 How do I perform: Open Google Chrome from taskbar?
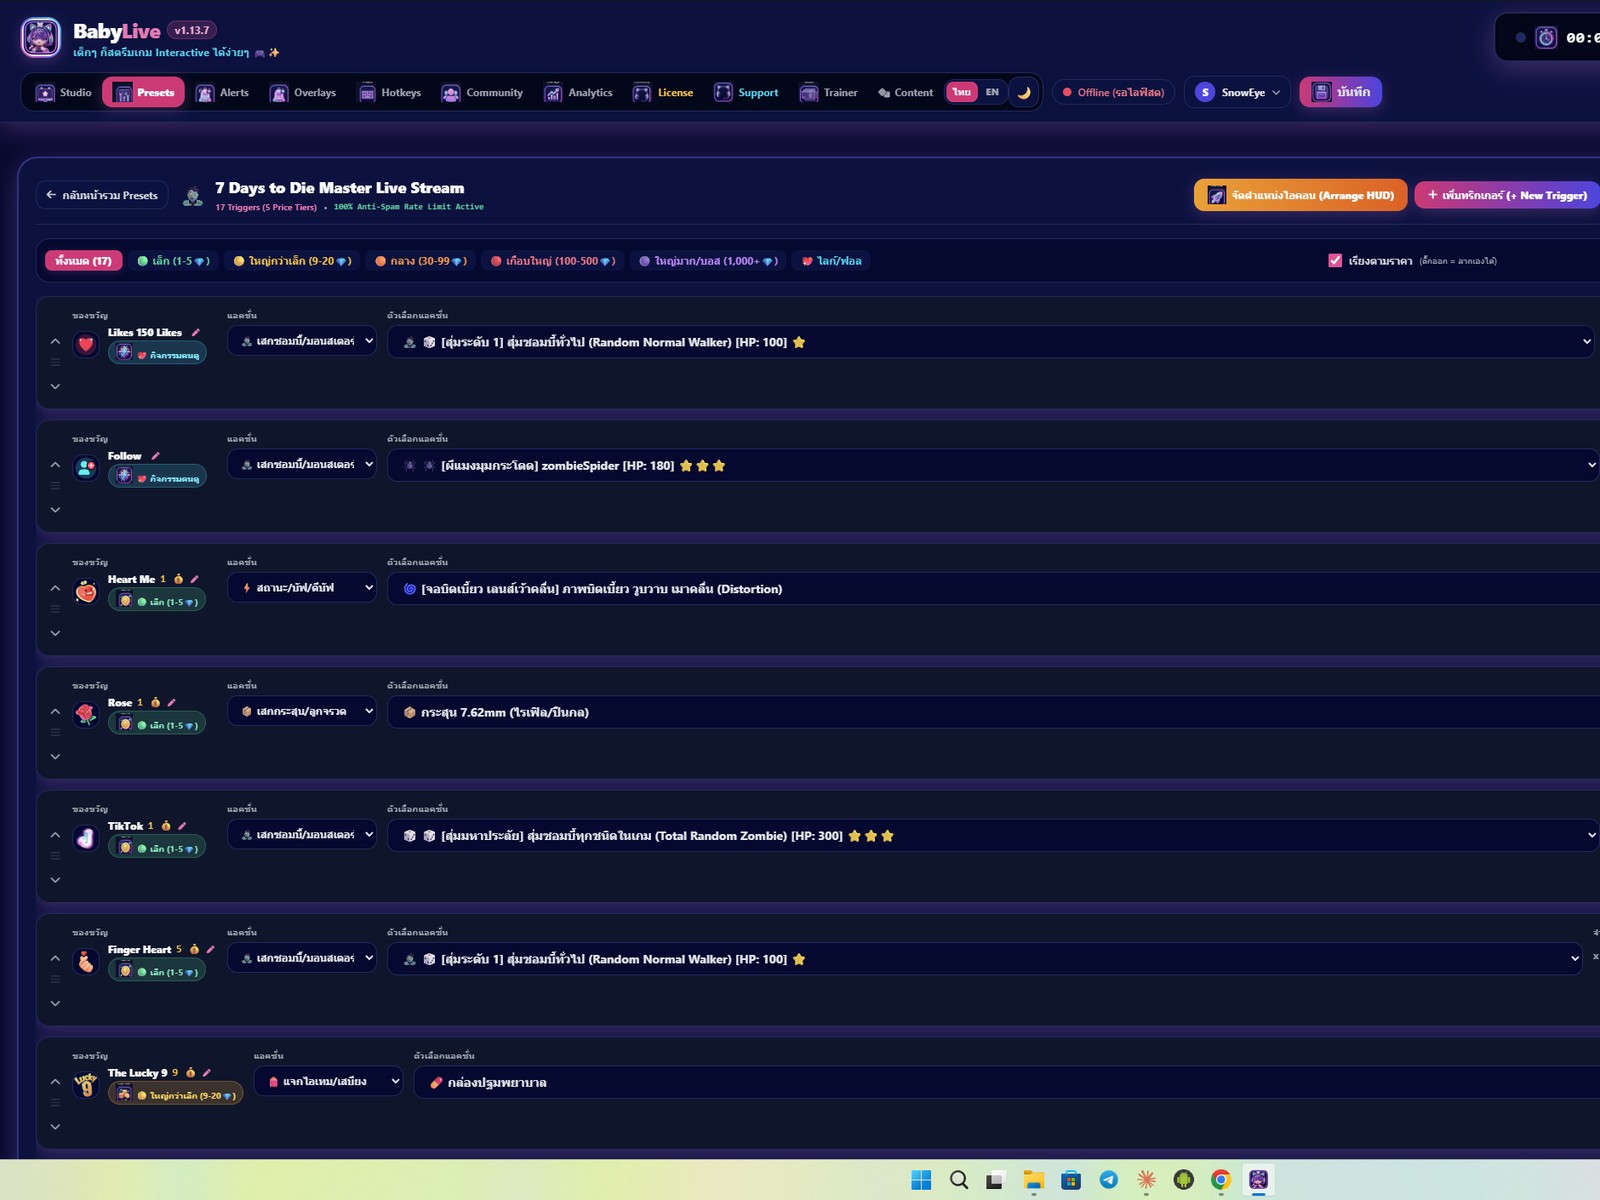(1220, 1180)
